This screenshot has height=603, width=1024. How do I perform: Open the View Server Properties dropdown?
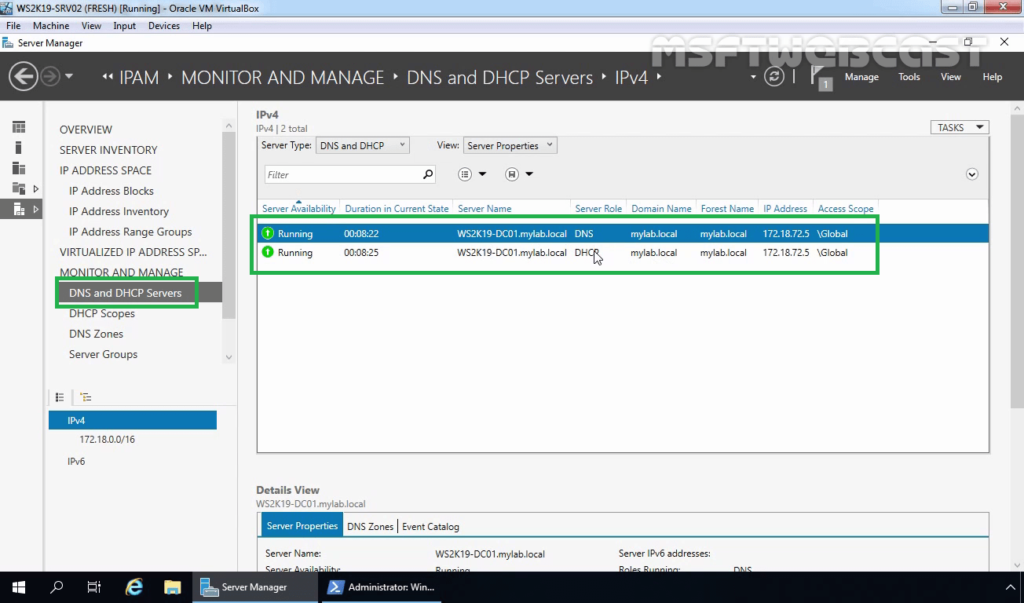[x=510, y=145]
